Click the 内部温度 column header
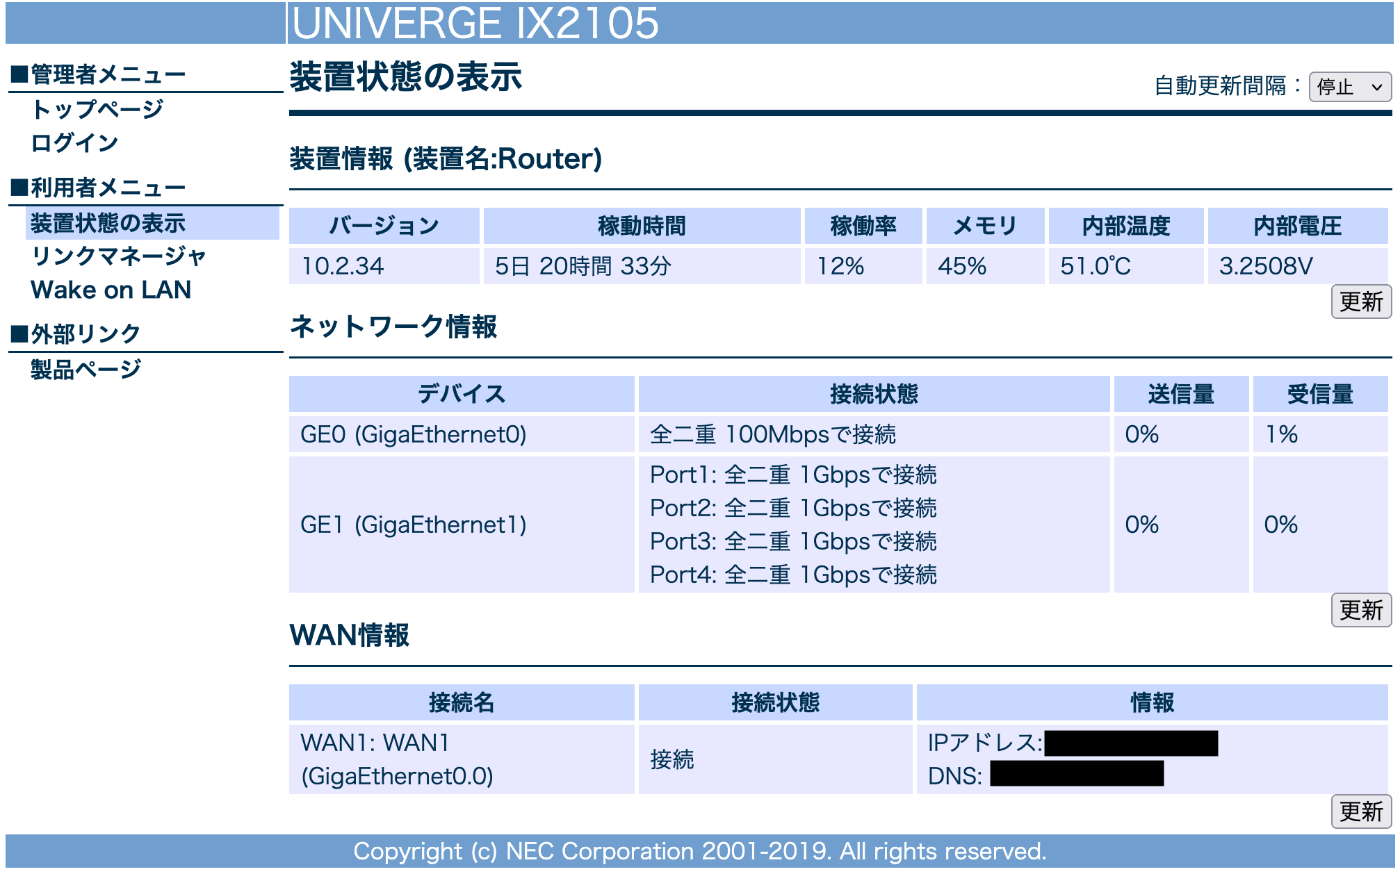 pyautogui.click(x=1126, y=226)
